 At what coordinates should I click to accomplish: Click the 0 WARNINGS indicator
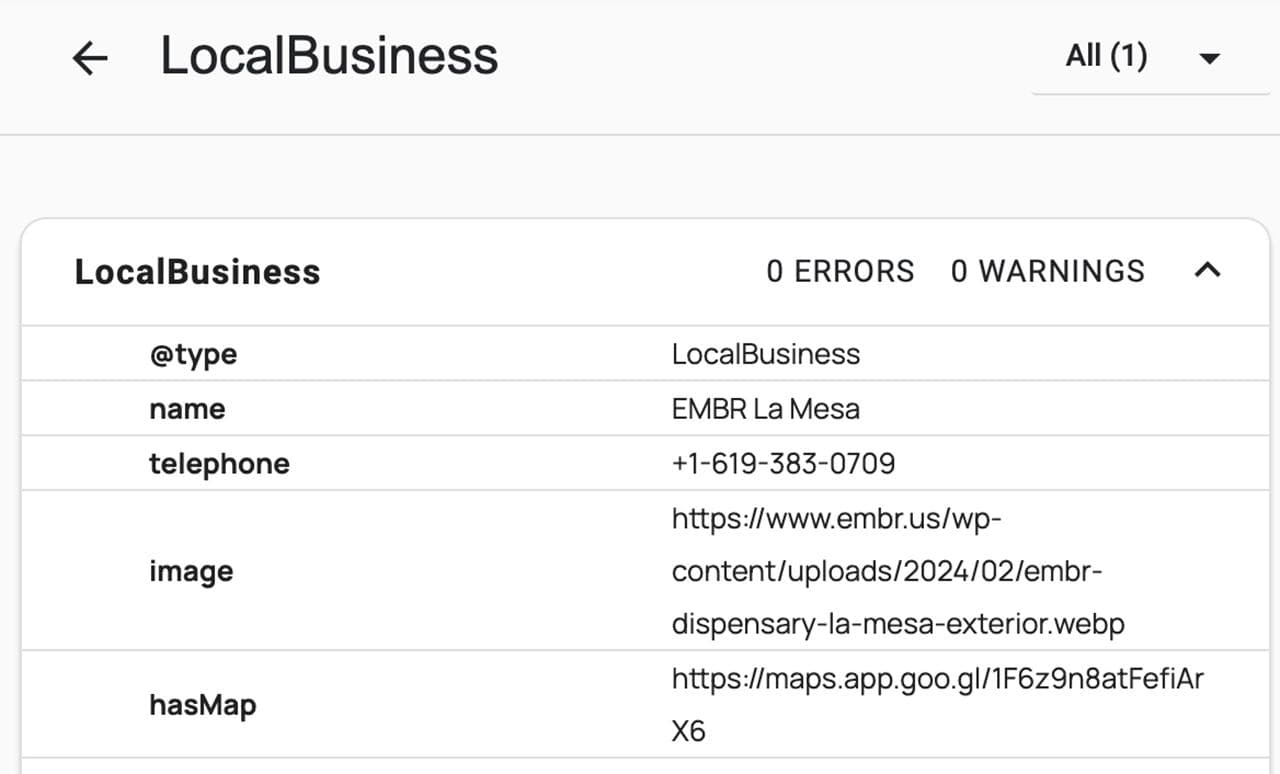tap(1047, 271)
